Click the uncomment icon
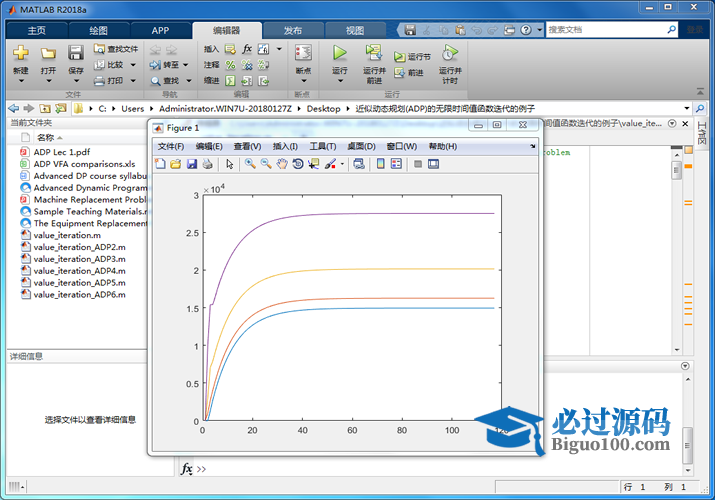Image resolution: width=715 pixels, height=500 pixels. [x=247, y=65]
